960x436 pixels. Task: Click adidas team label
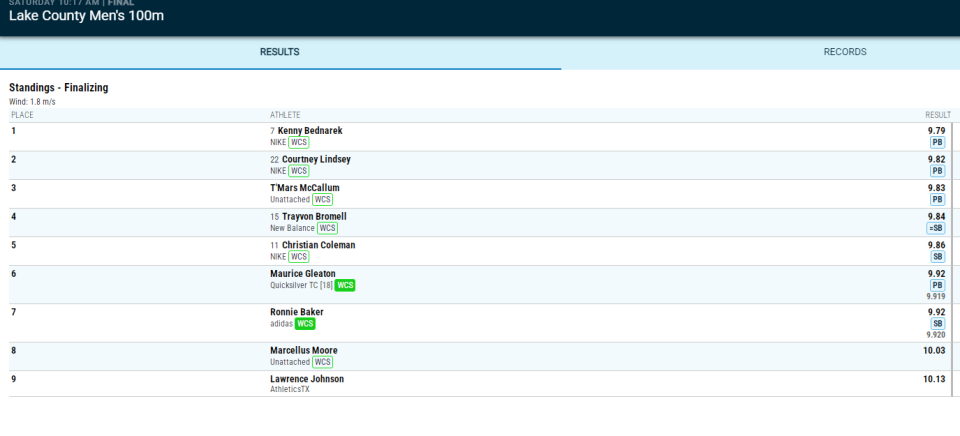click(282, 324)
